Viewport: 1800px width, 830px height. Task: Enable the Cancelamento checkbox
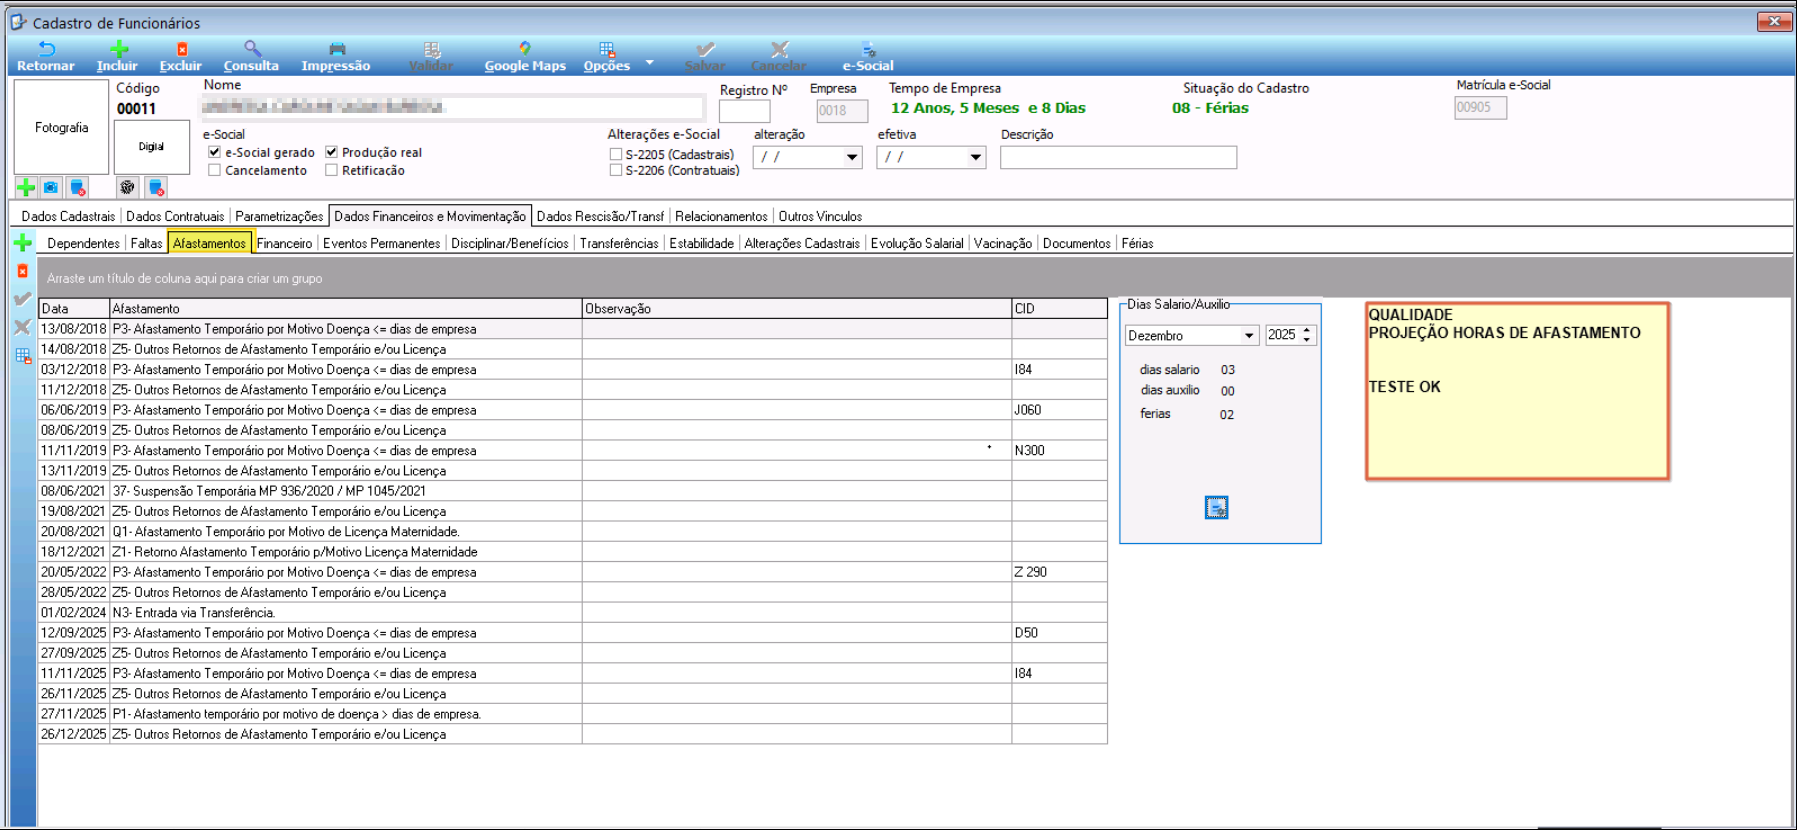(x=214, y=170)
